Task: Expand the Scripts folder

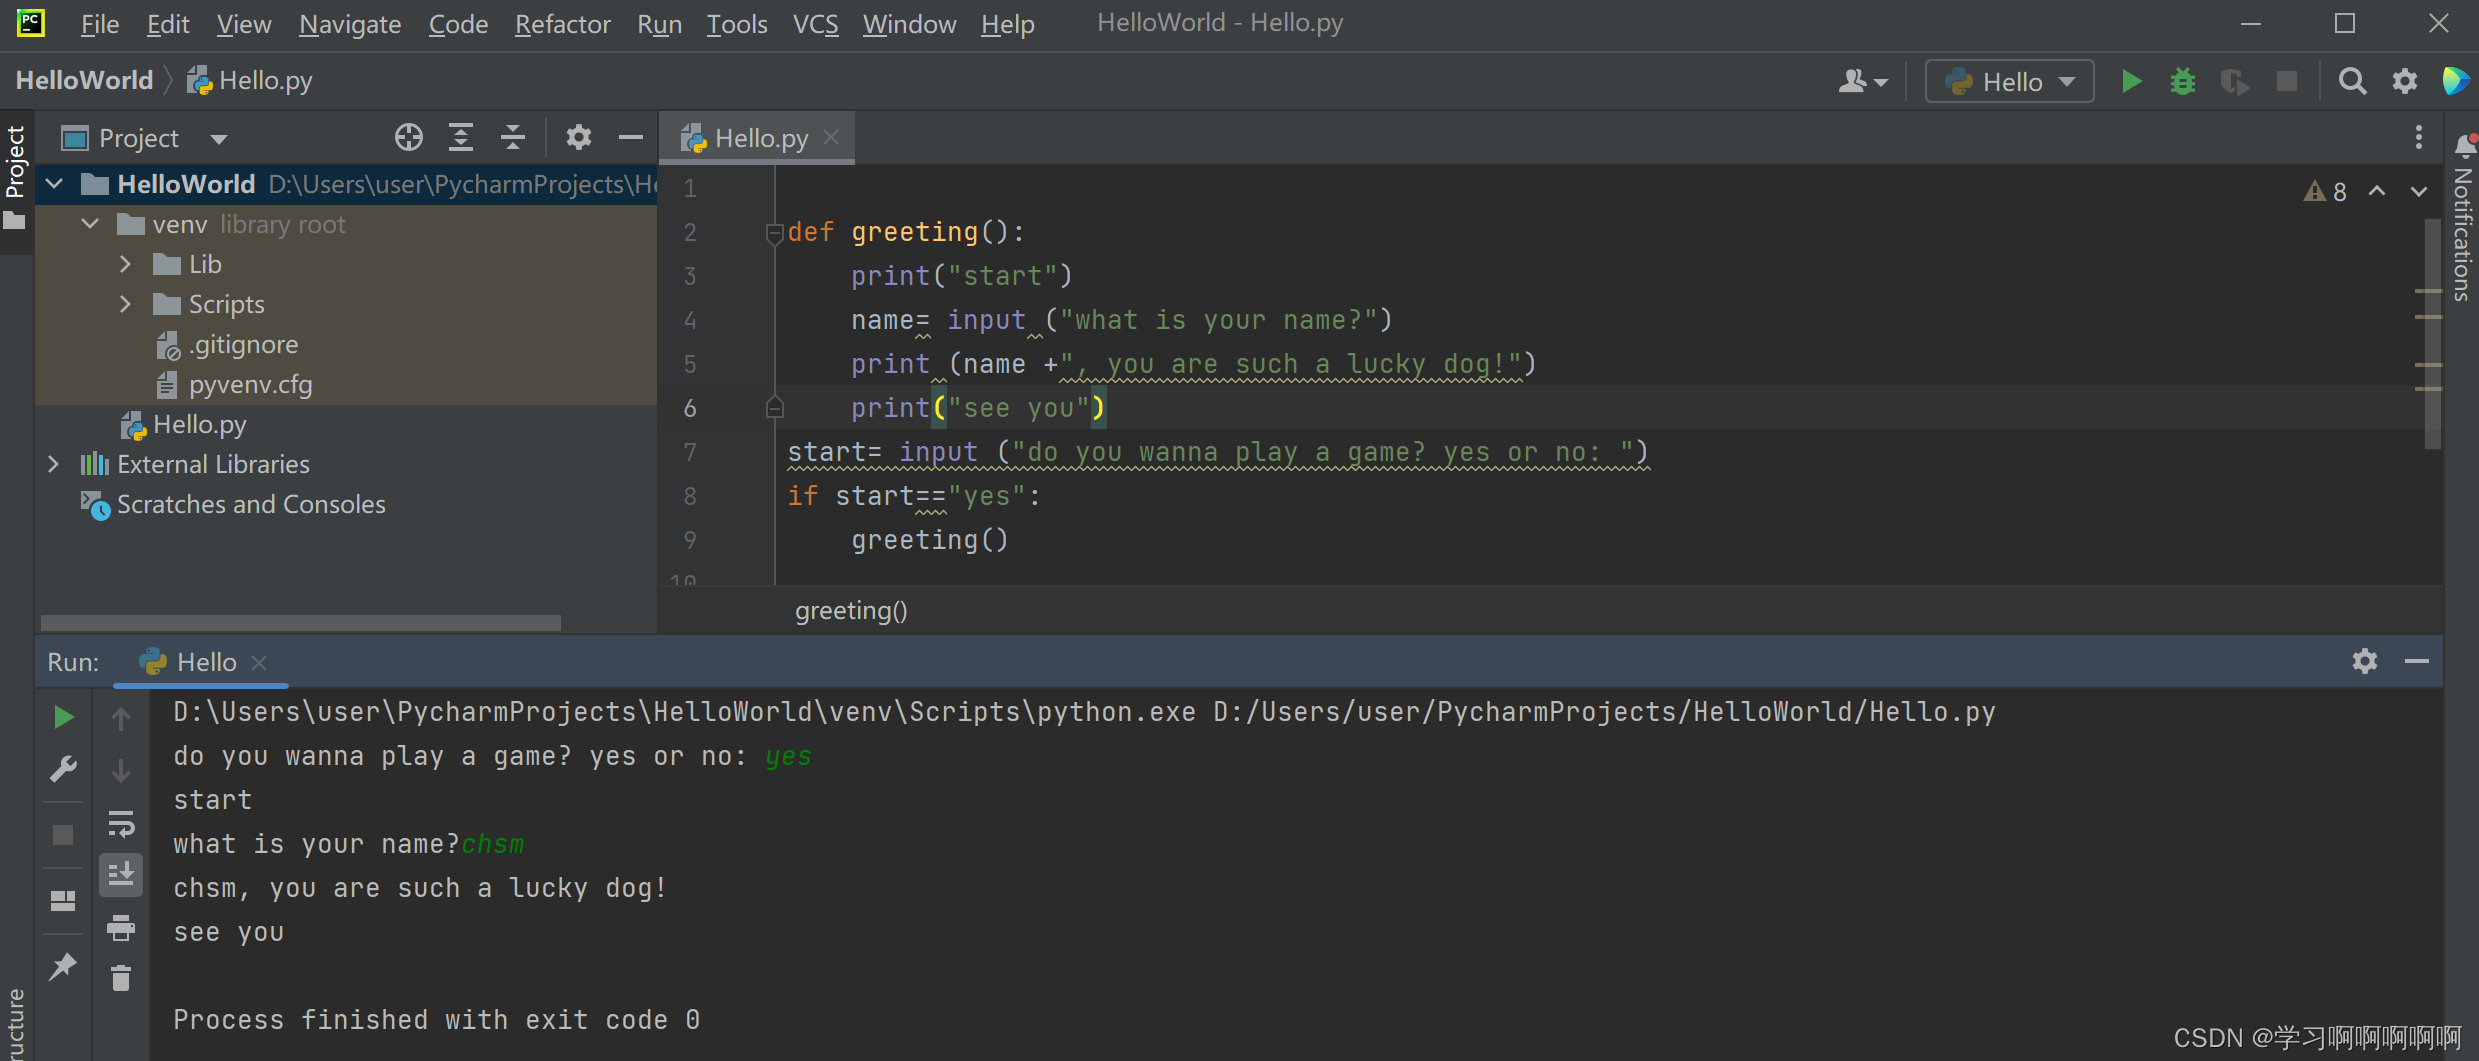Action: [125, 304]
